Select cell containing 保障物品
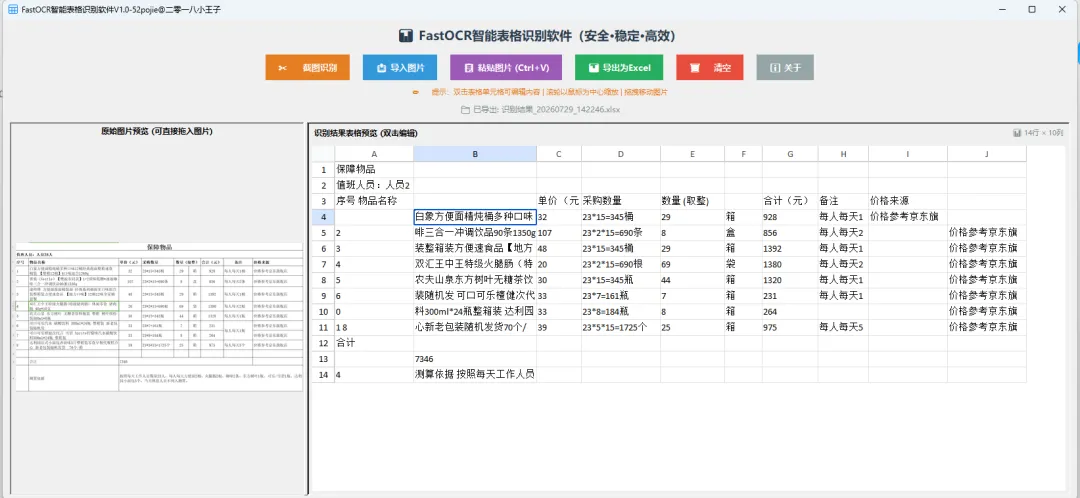This screenshot has height=498, width=1080. [x=374, y=169]
